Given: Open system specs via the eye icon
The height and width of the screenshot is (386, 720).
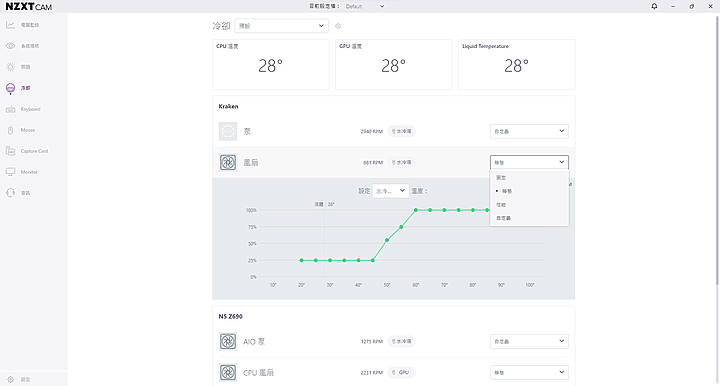Looking at the screenshot, I should point(11,46).
